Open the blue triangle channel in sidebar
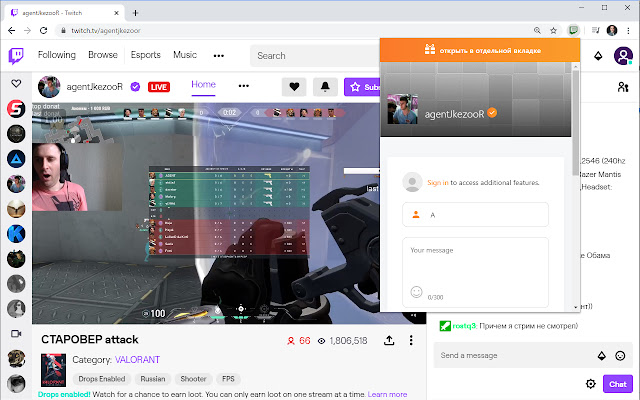The width and height of the screenshot is (640, 400). click(16, 159)
